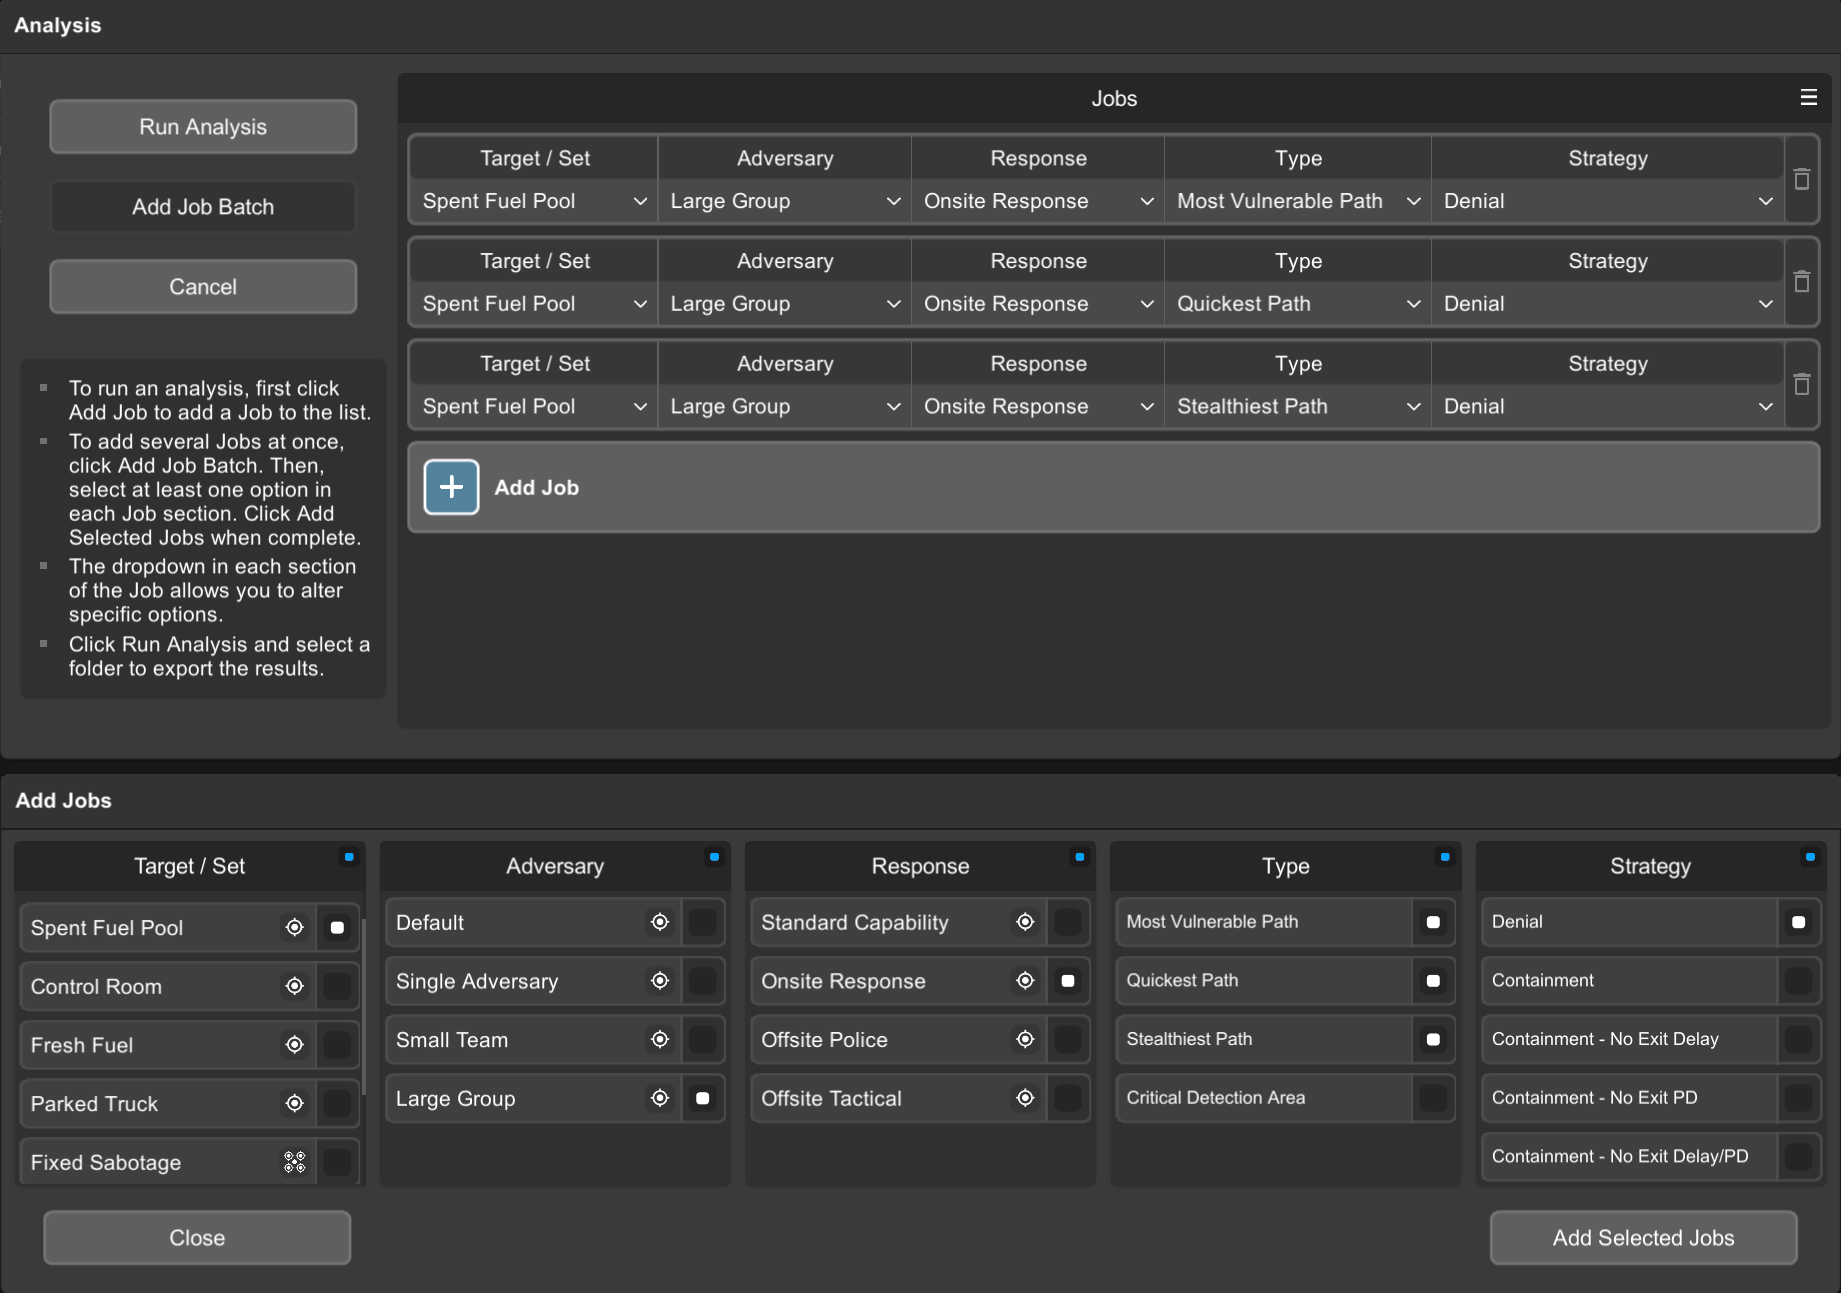Delete the Most Vulnerable Path job
This screenshot has height=1293, width=1841.
1802,179
